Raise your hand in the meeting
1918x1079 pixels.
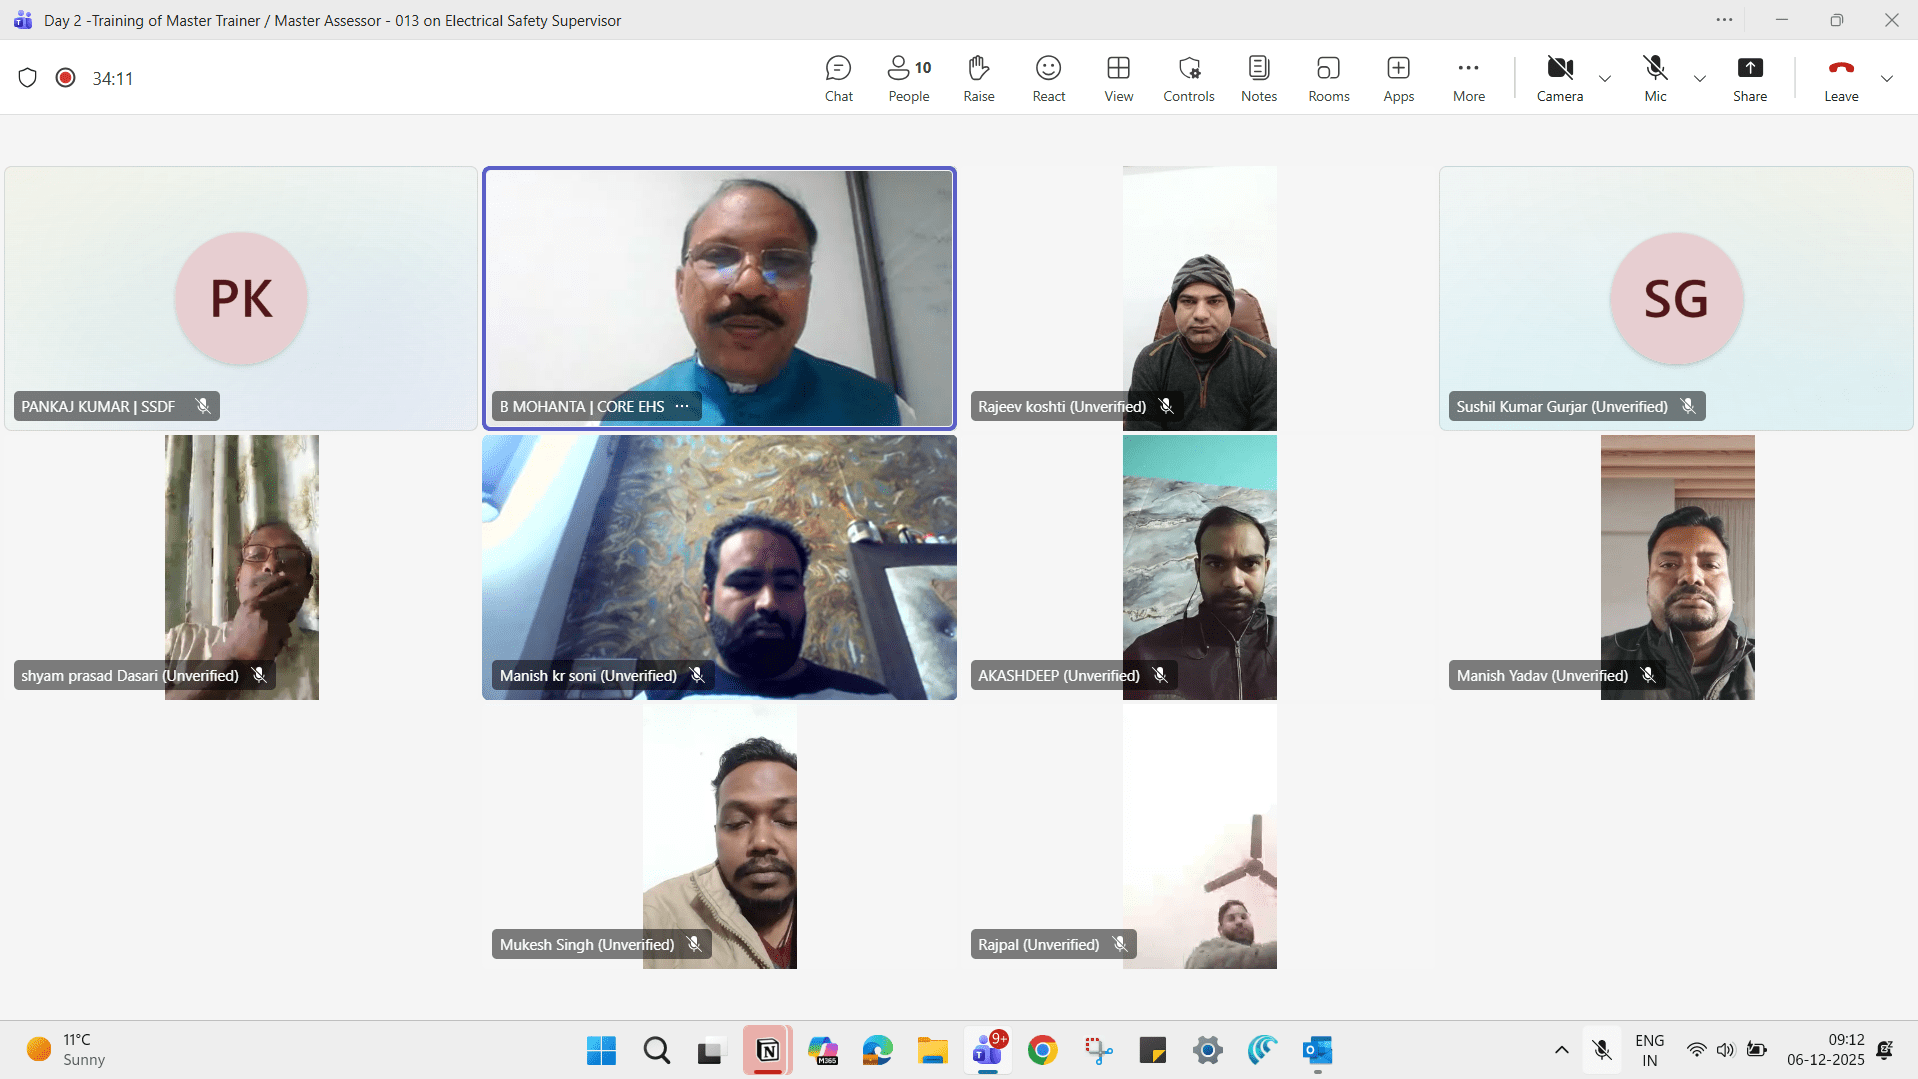click(978, 78)
